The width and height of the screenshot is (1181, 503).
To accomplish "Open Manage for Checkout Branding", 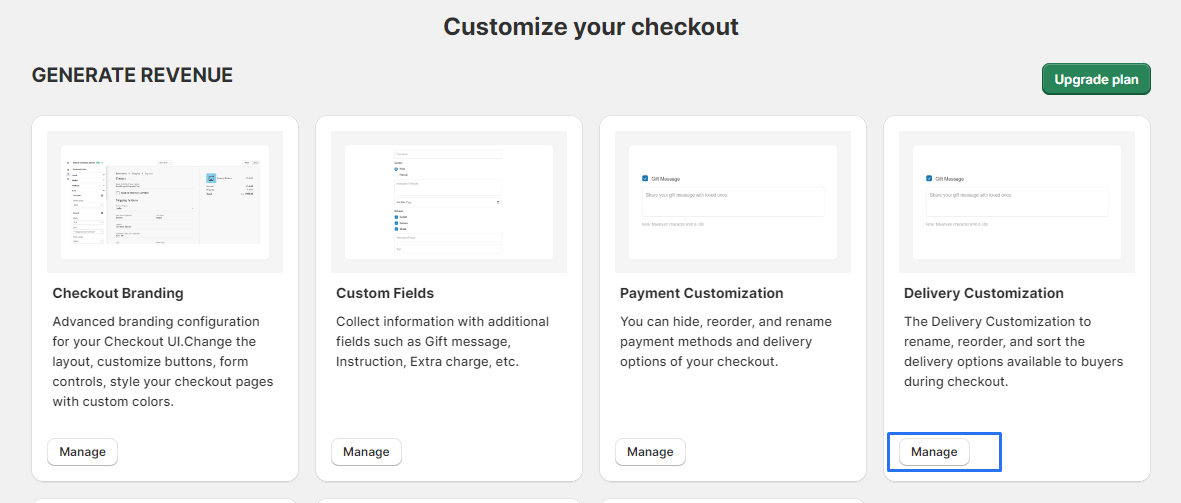I will [x=82, y=452].
